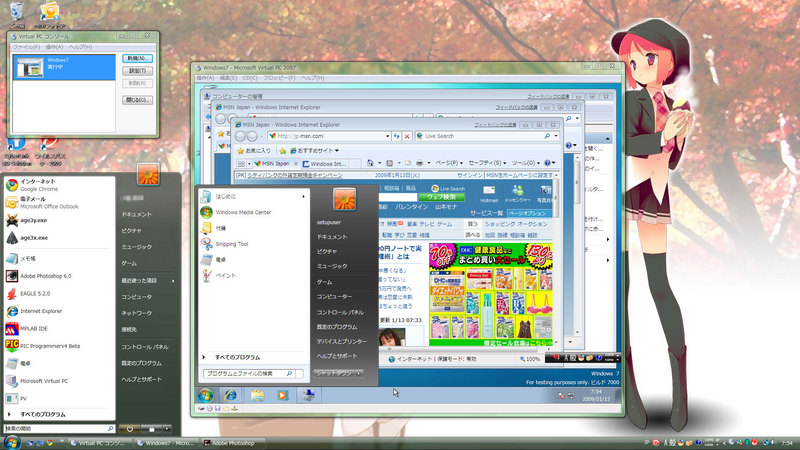
Task: Launch Microsoft Office Outlook from Start menu
Action: pos(59,203)
